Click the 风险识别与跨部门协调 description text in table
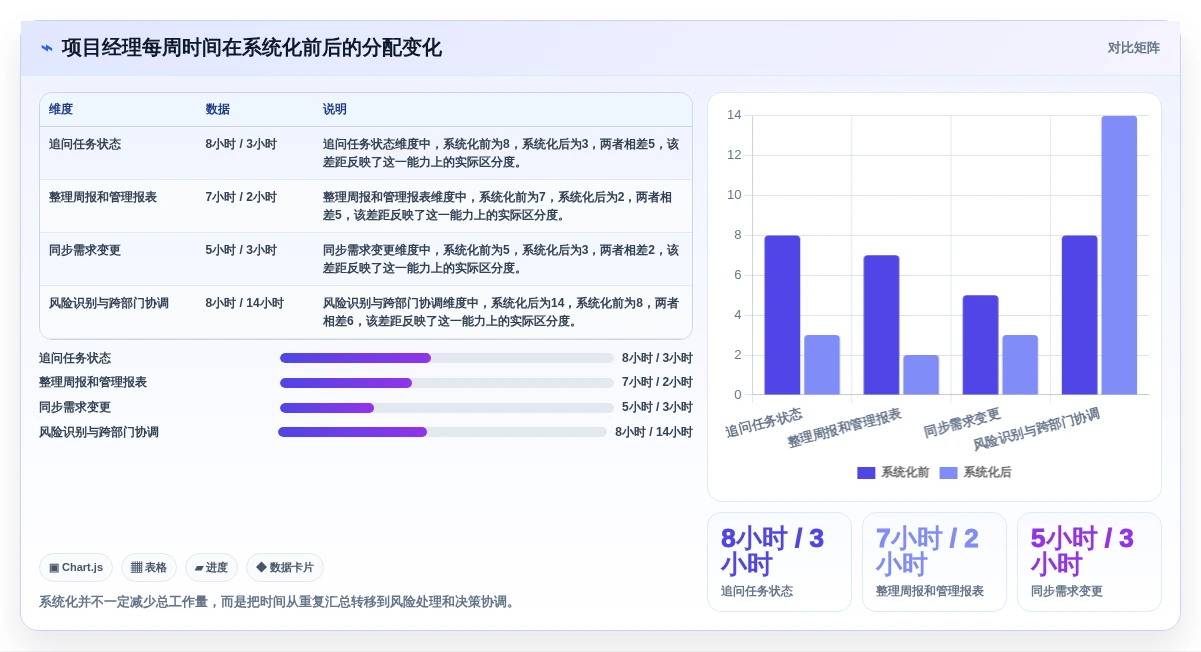The image size is (1201, 652). tap(501, 312)
